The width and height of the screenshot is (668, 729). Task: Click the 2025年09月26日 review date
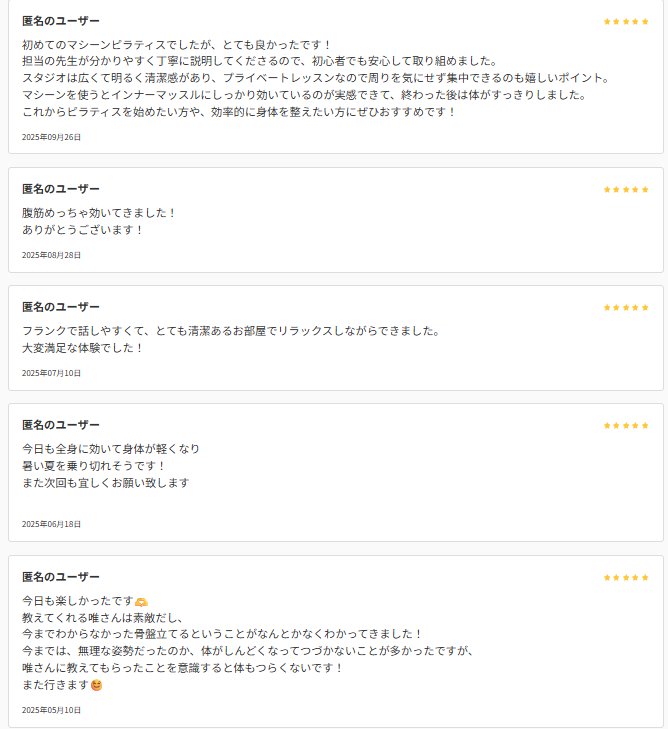pos(51,137)
